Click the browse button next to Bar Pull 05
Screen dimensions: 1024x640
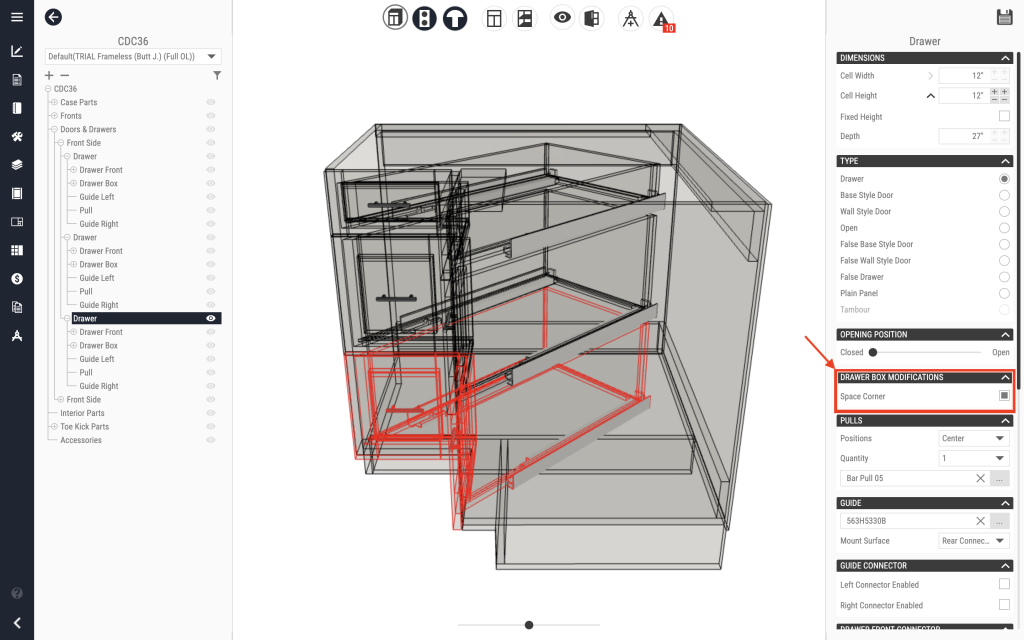[999, 478]
